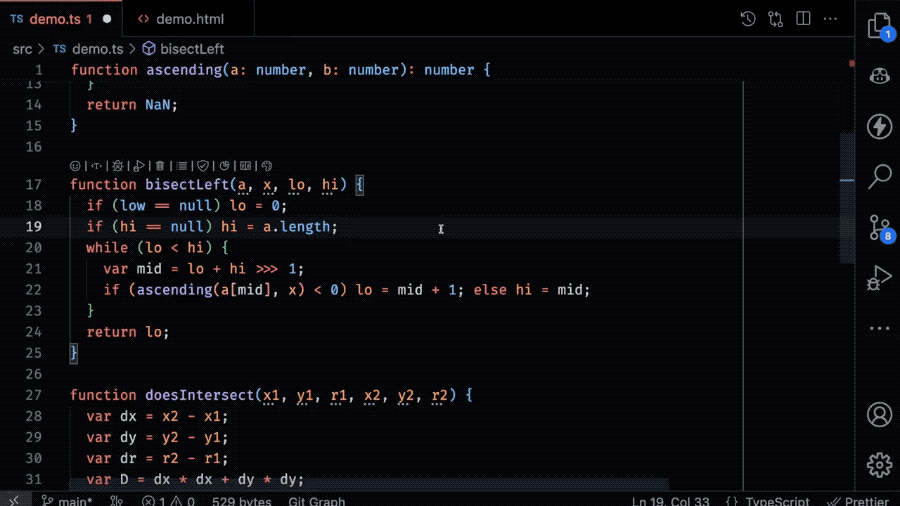The height and width of the screenshot is (506, 900).
Task: Click the horizontal scrollbar below the code
Action: pyautogui.click(x=369, y=484)
